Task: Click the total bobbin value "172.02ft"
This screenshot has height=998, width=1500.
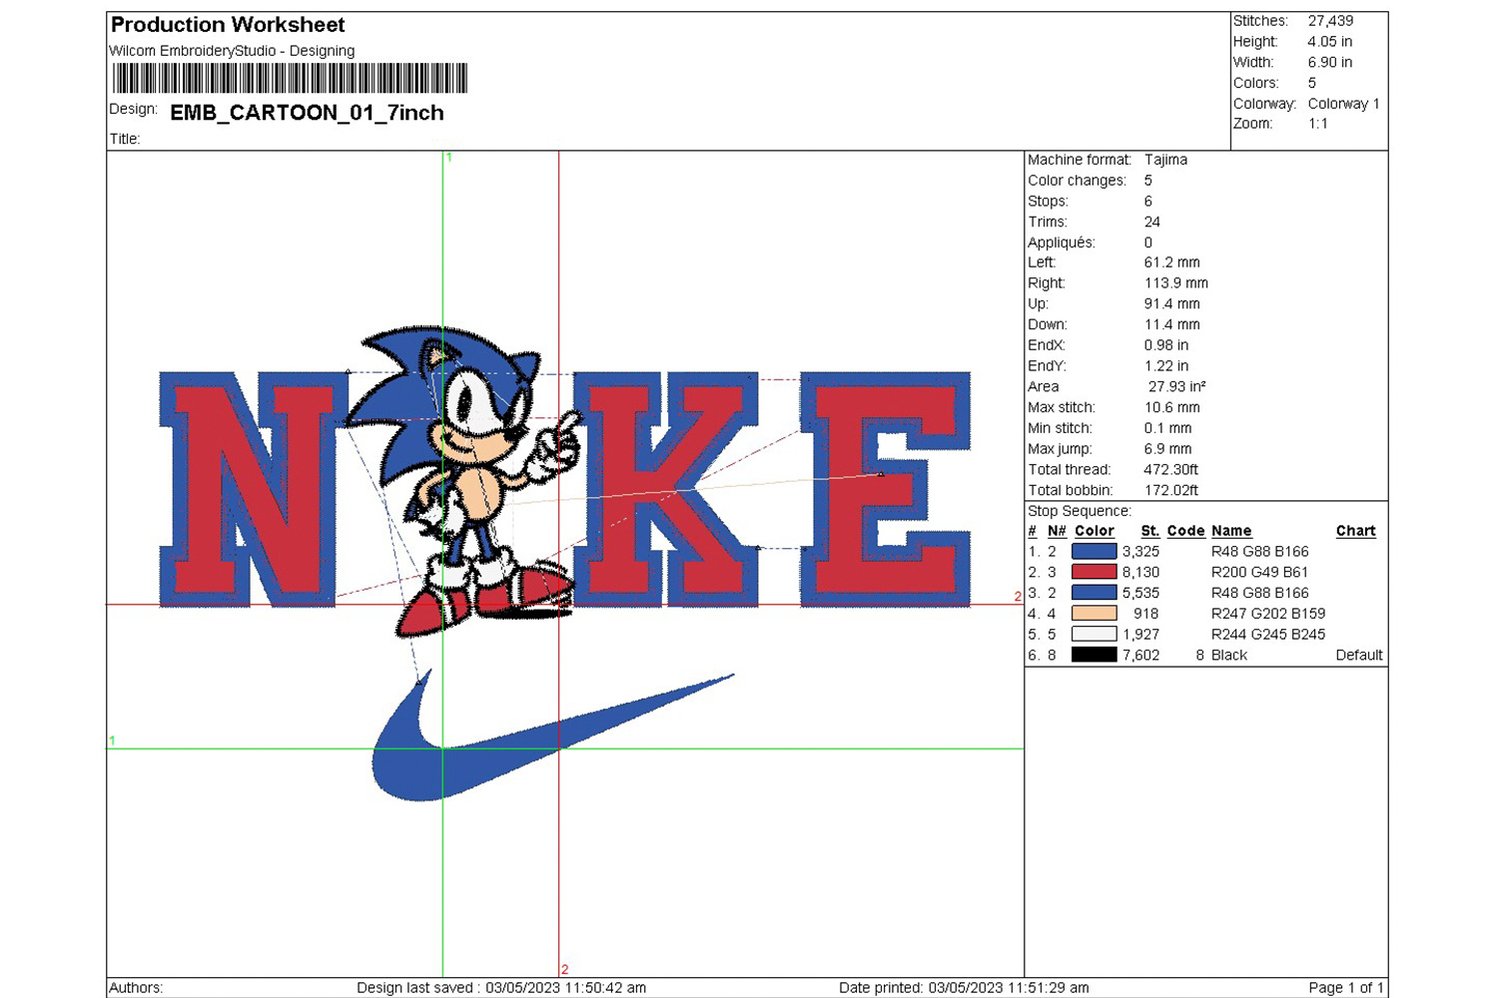Action: coord(1171,490)
